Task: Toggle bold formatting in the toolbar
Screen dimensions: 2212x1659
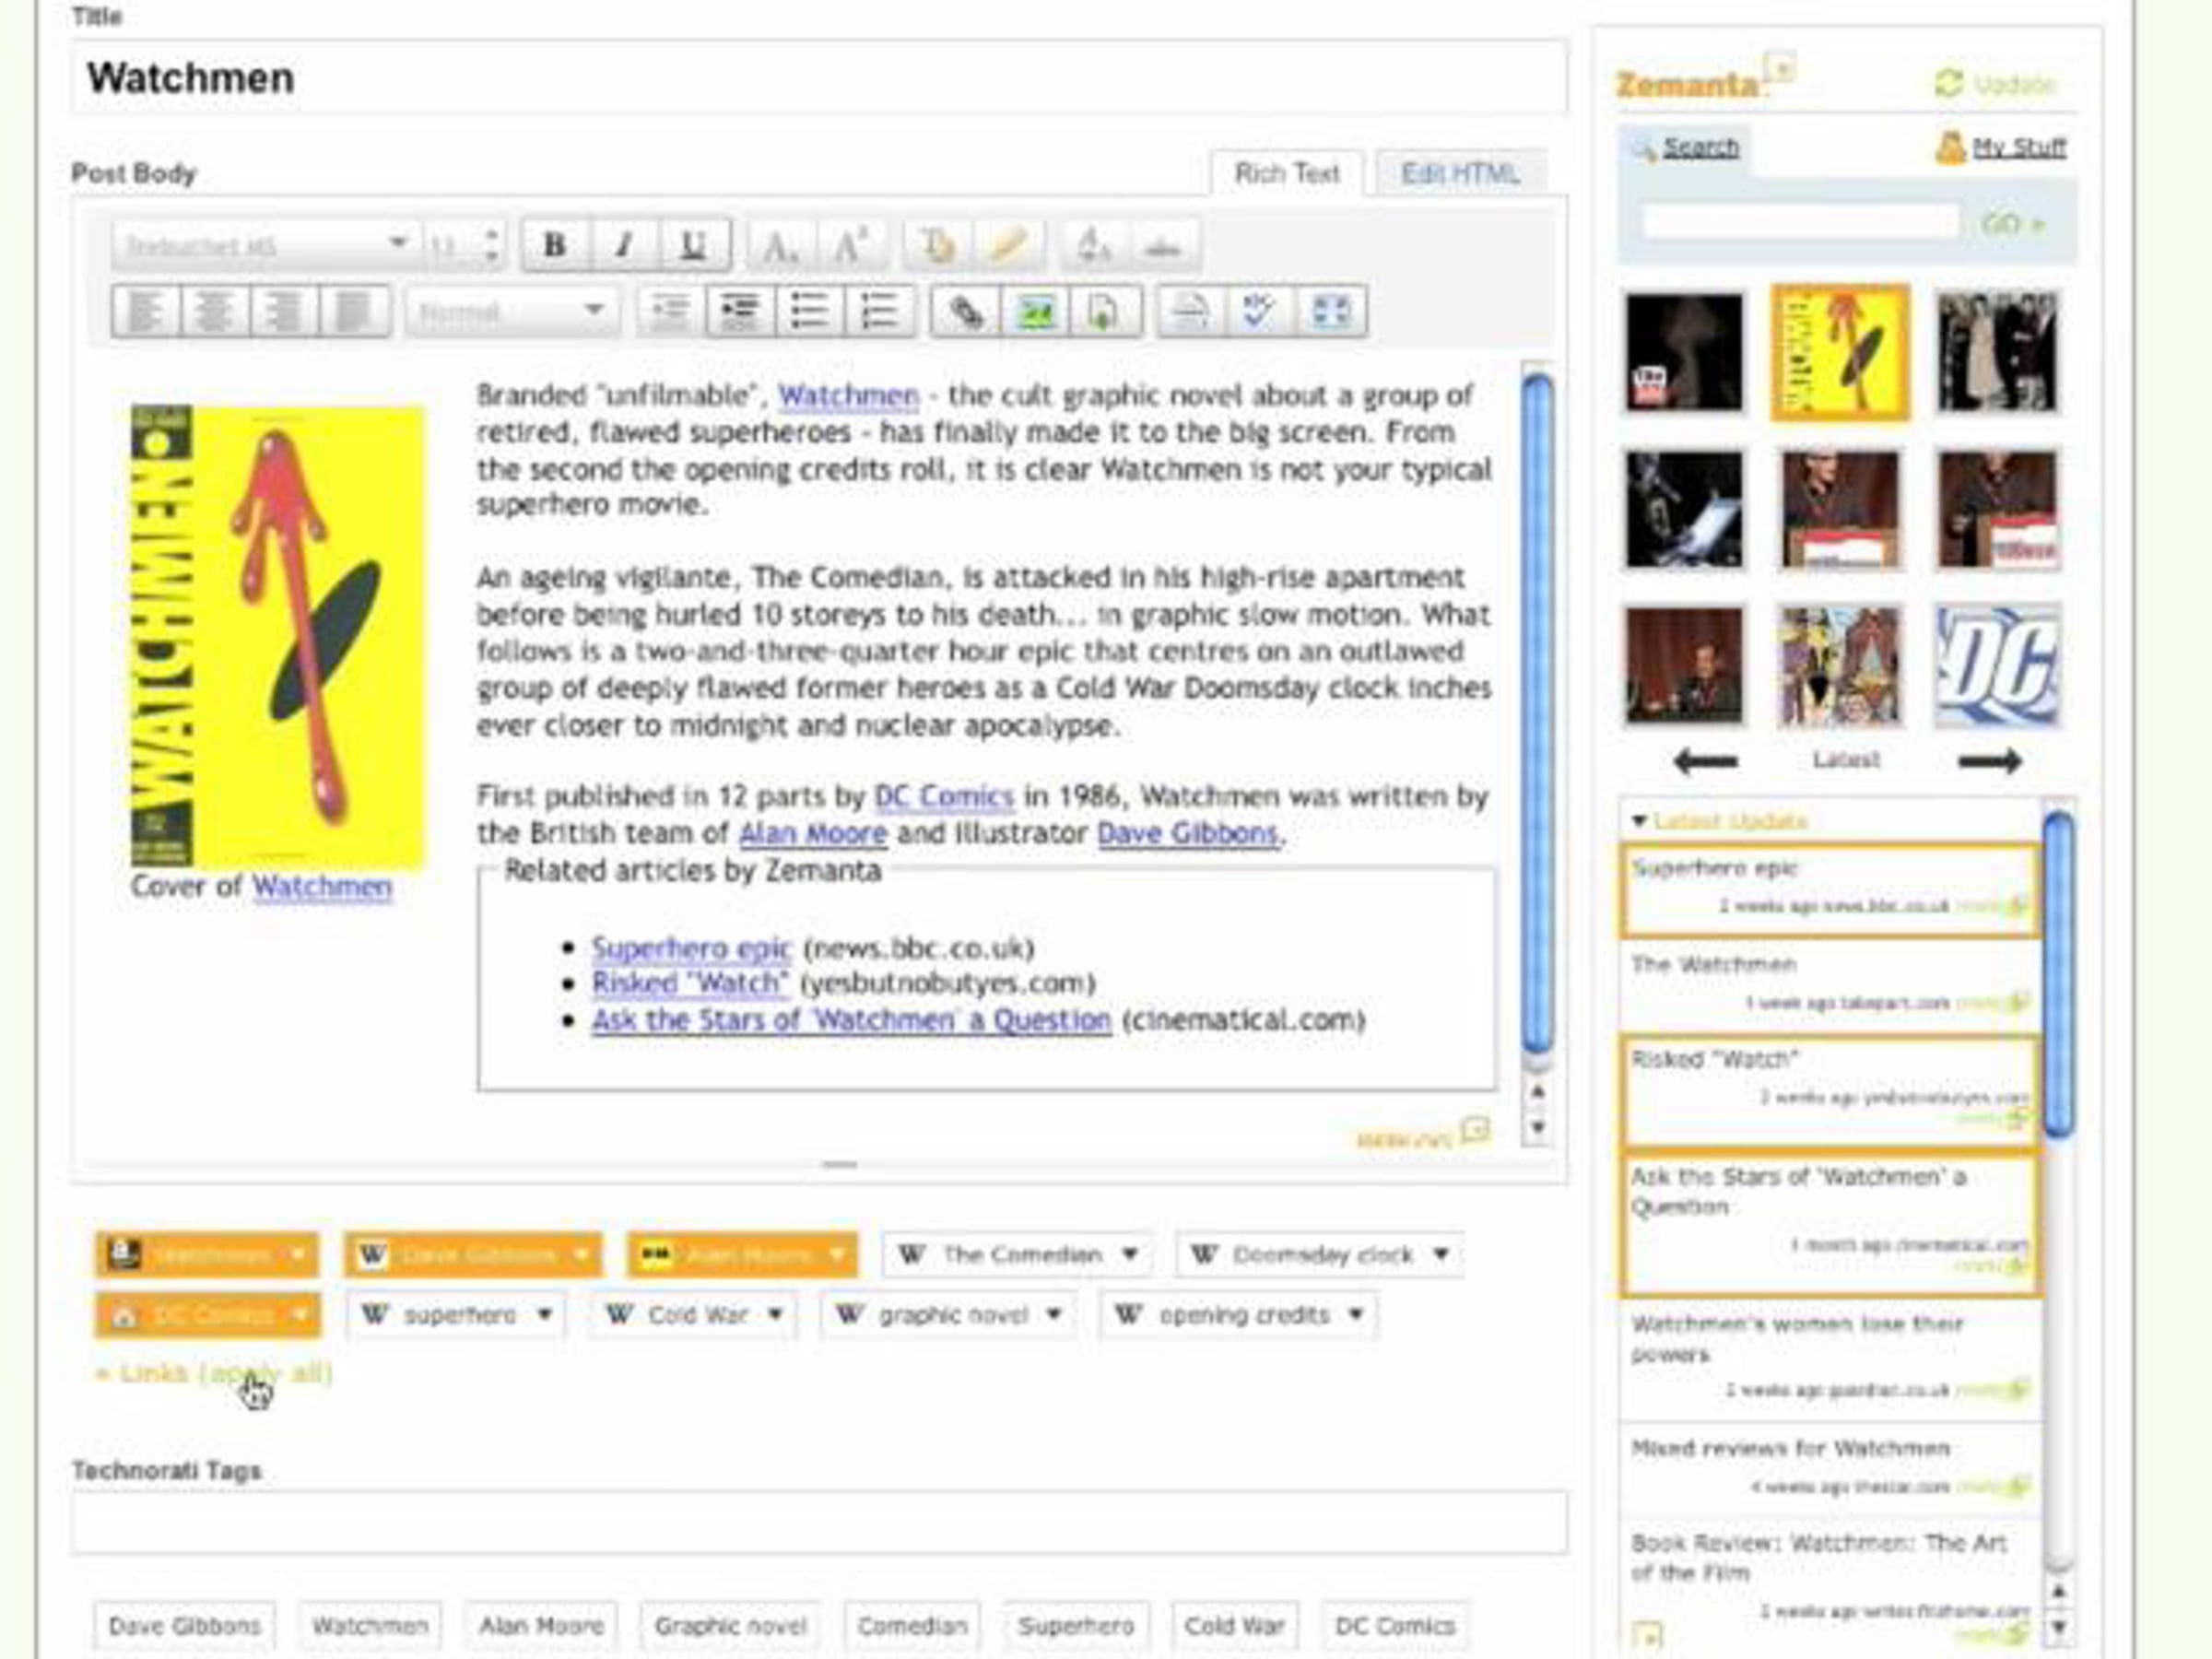Action: [555, 245]
